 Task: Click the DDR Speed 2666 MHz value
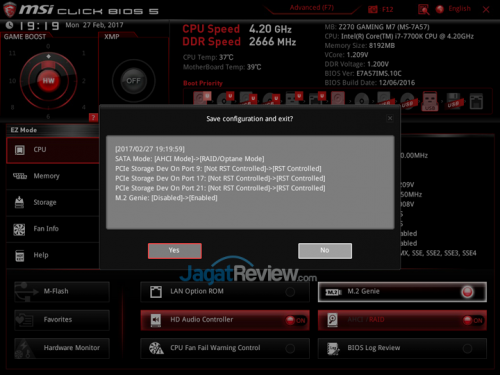pyautogui.click(x=273, y=42)
